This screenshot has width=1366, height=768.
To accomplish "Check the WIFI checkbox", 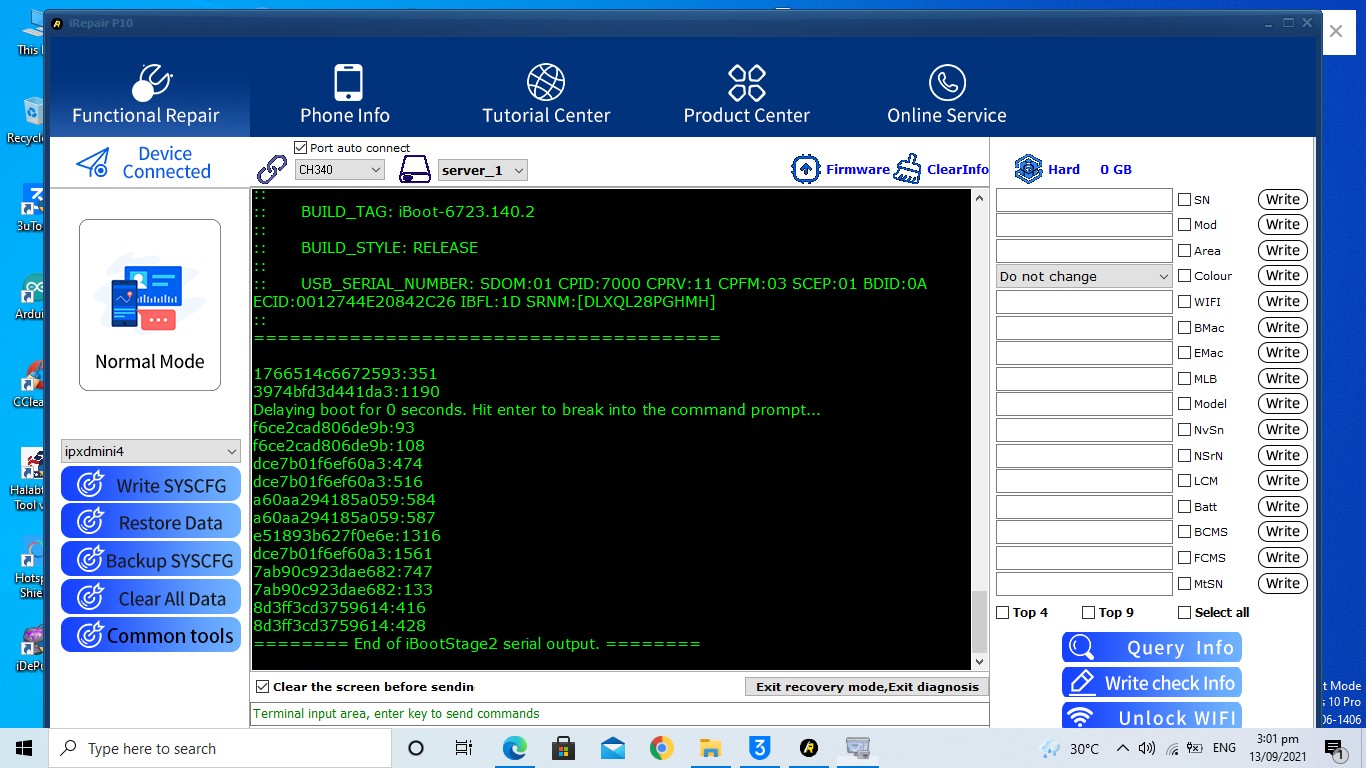I will pos(1184,302).
